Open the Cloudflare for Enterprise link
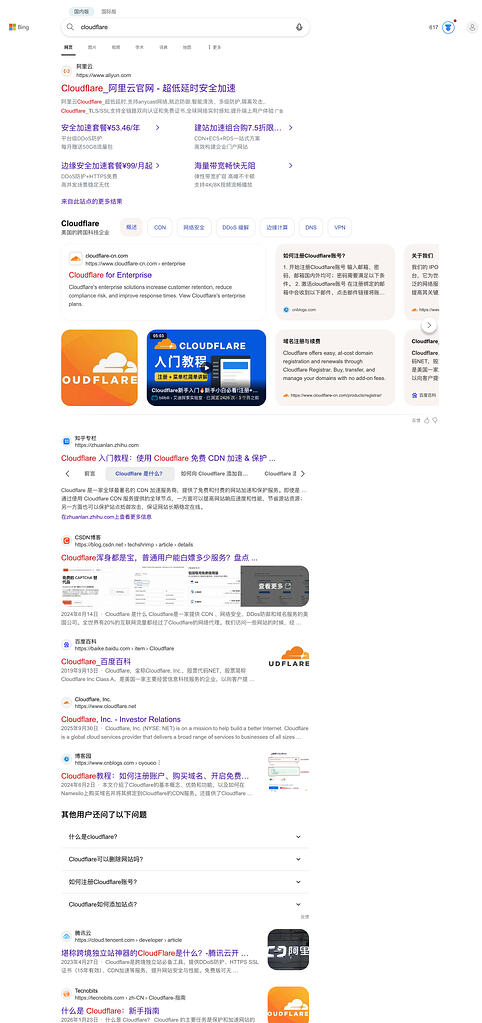The width and height of the screenshot is (482, 1023). (110, 275)
